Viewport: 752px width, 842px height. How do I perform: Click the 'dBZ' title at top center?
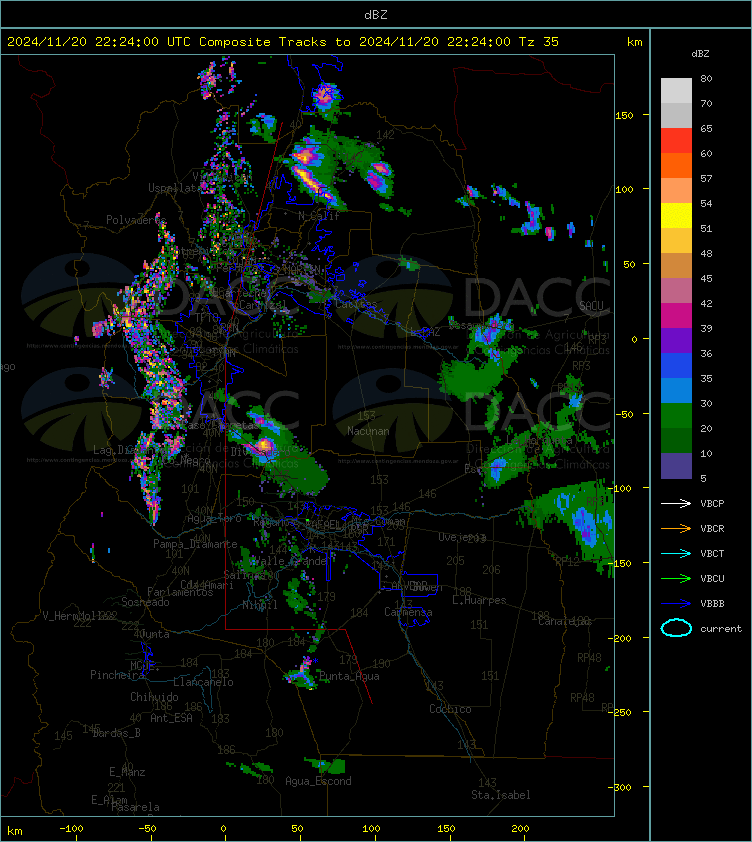click(x=375, y=15)
